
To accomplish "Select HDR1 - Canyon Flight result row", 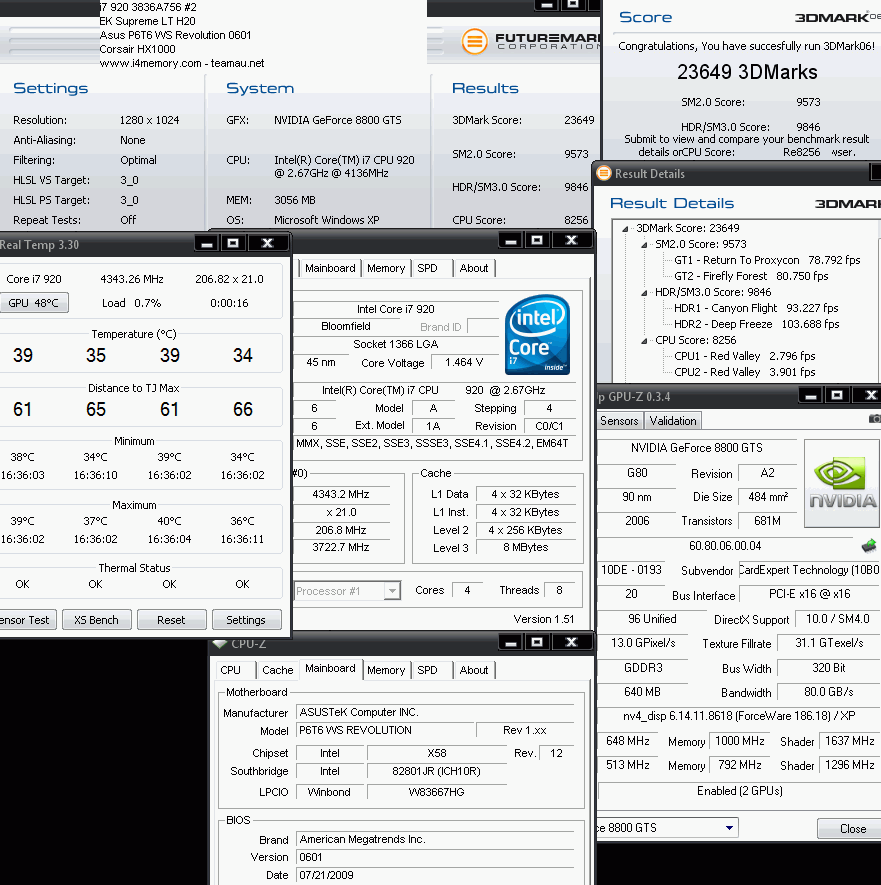I will 756,308.
